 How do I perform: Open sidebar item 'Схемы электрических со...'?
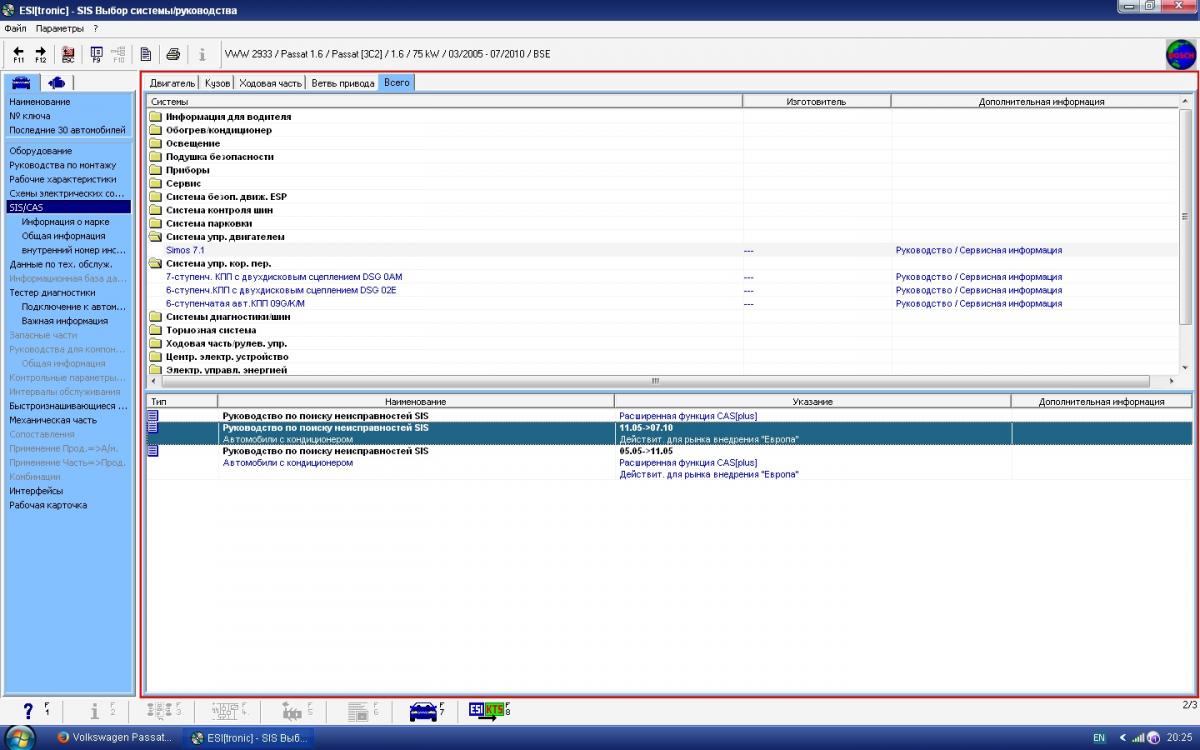tap(68, 193)
